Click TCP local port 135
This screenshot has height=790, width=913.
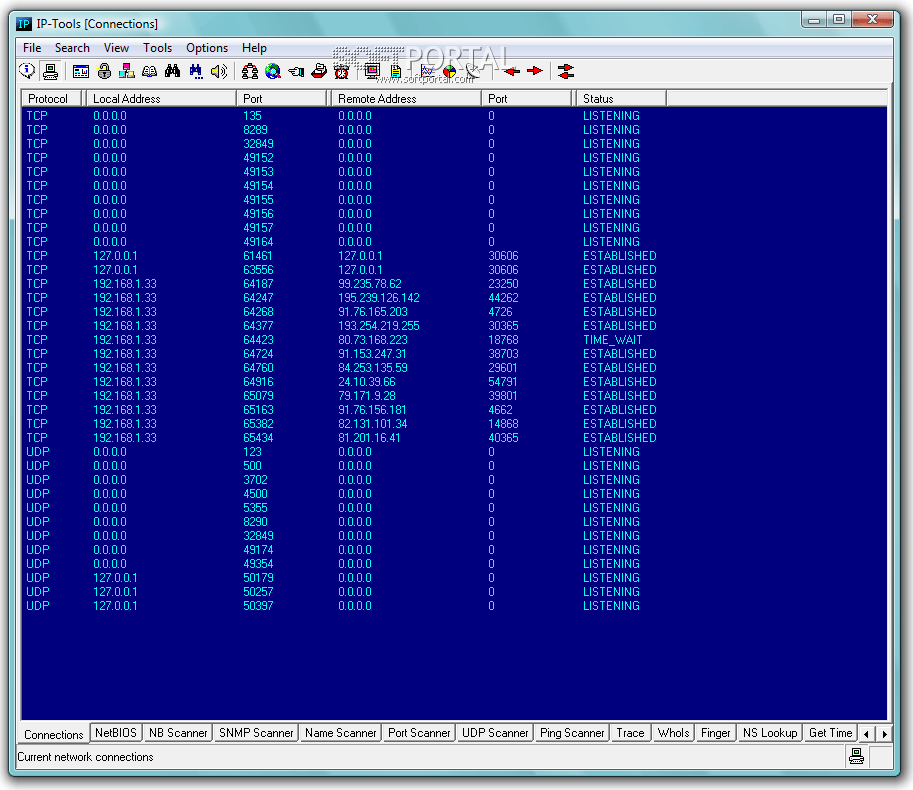pyautogui.click(x=252, y=115)
